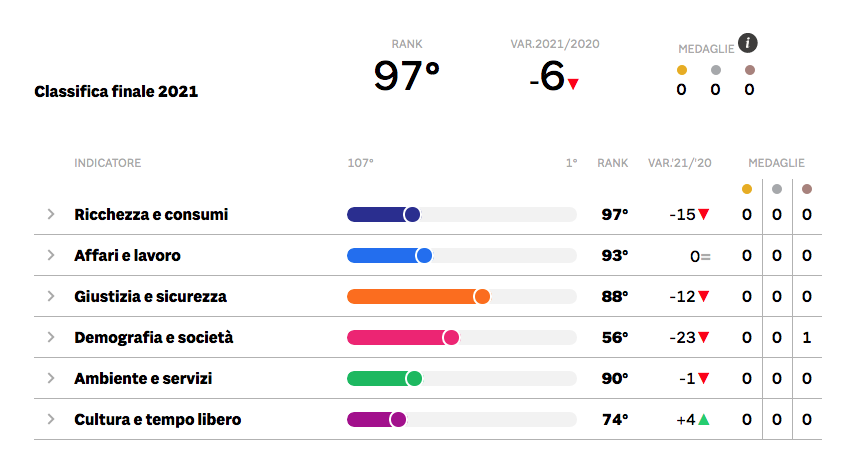Click the red down arrow beside -6

coord(573,84)
